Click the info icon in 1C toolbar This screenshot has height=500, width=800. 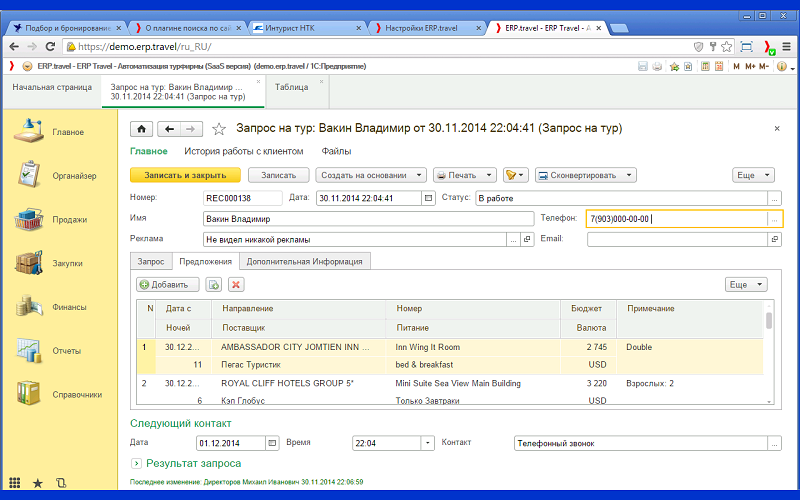[x=782, y=66]
